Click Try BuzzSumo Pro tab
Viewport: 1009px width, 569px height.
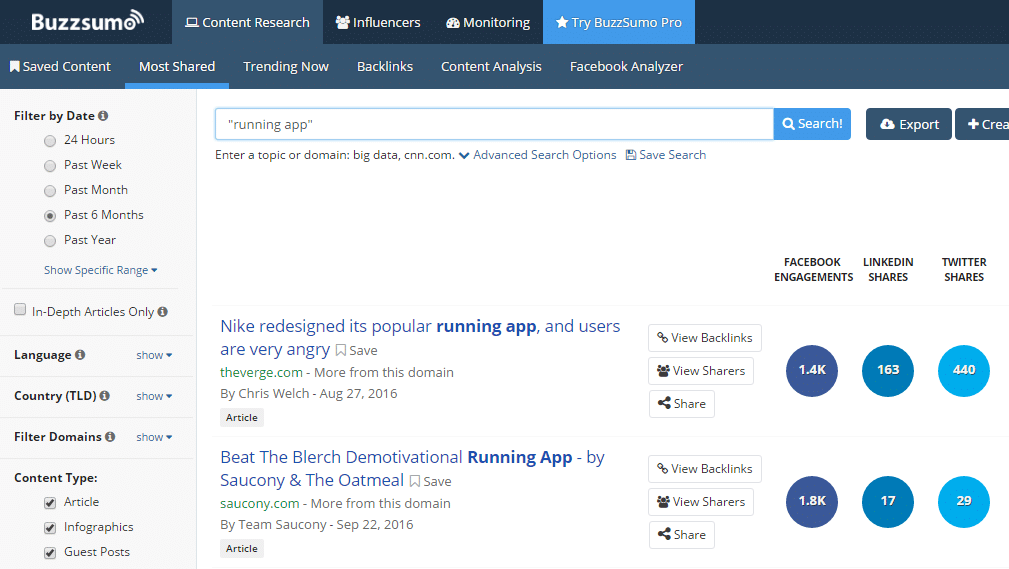[x=618, y=22]
